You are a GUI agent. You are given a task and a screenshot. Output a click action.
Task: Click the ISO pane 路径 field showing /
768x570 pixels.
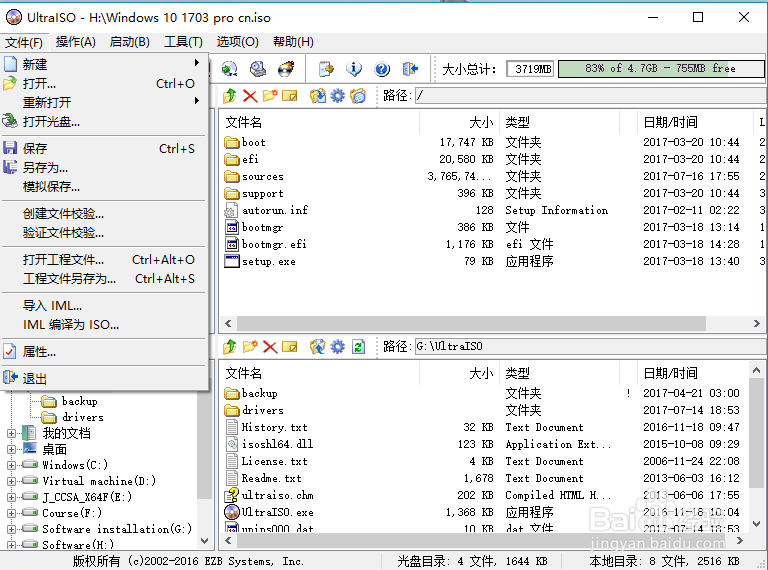pyautogui.click(x=590, y=95)
